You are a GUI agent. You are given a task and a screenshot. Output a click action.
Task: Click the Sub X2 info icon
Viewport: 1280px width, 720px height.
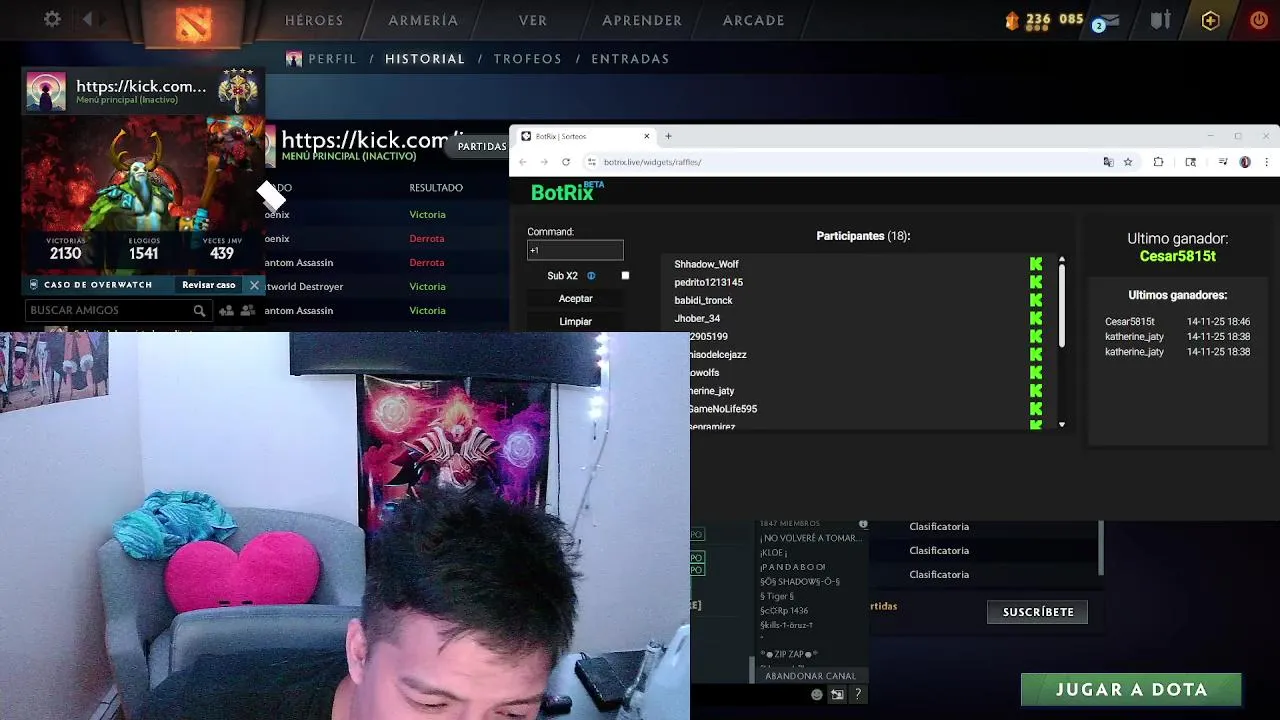point(591,276)
